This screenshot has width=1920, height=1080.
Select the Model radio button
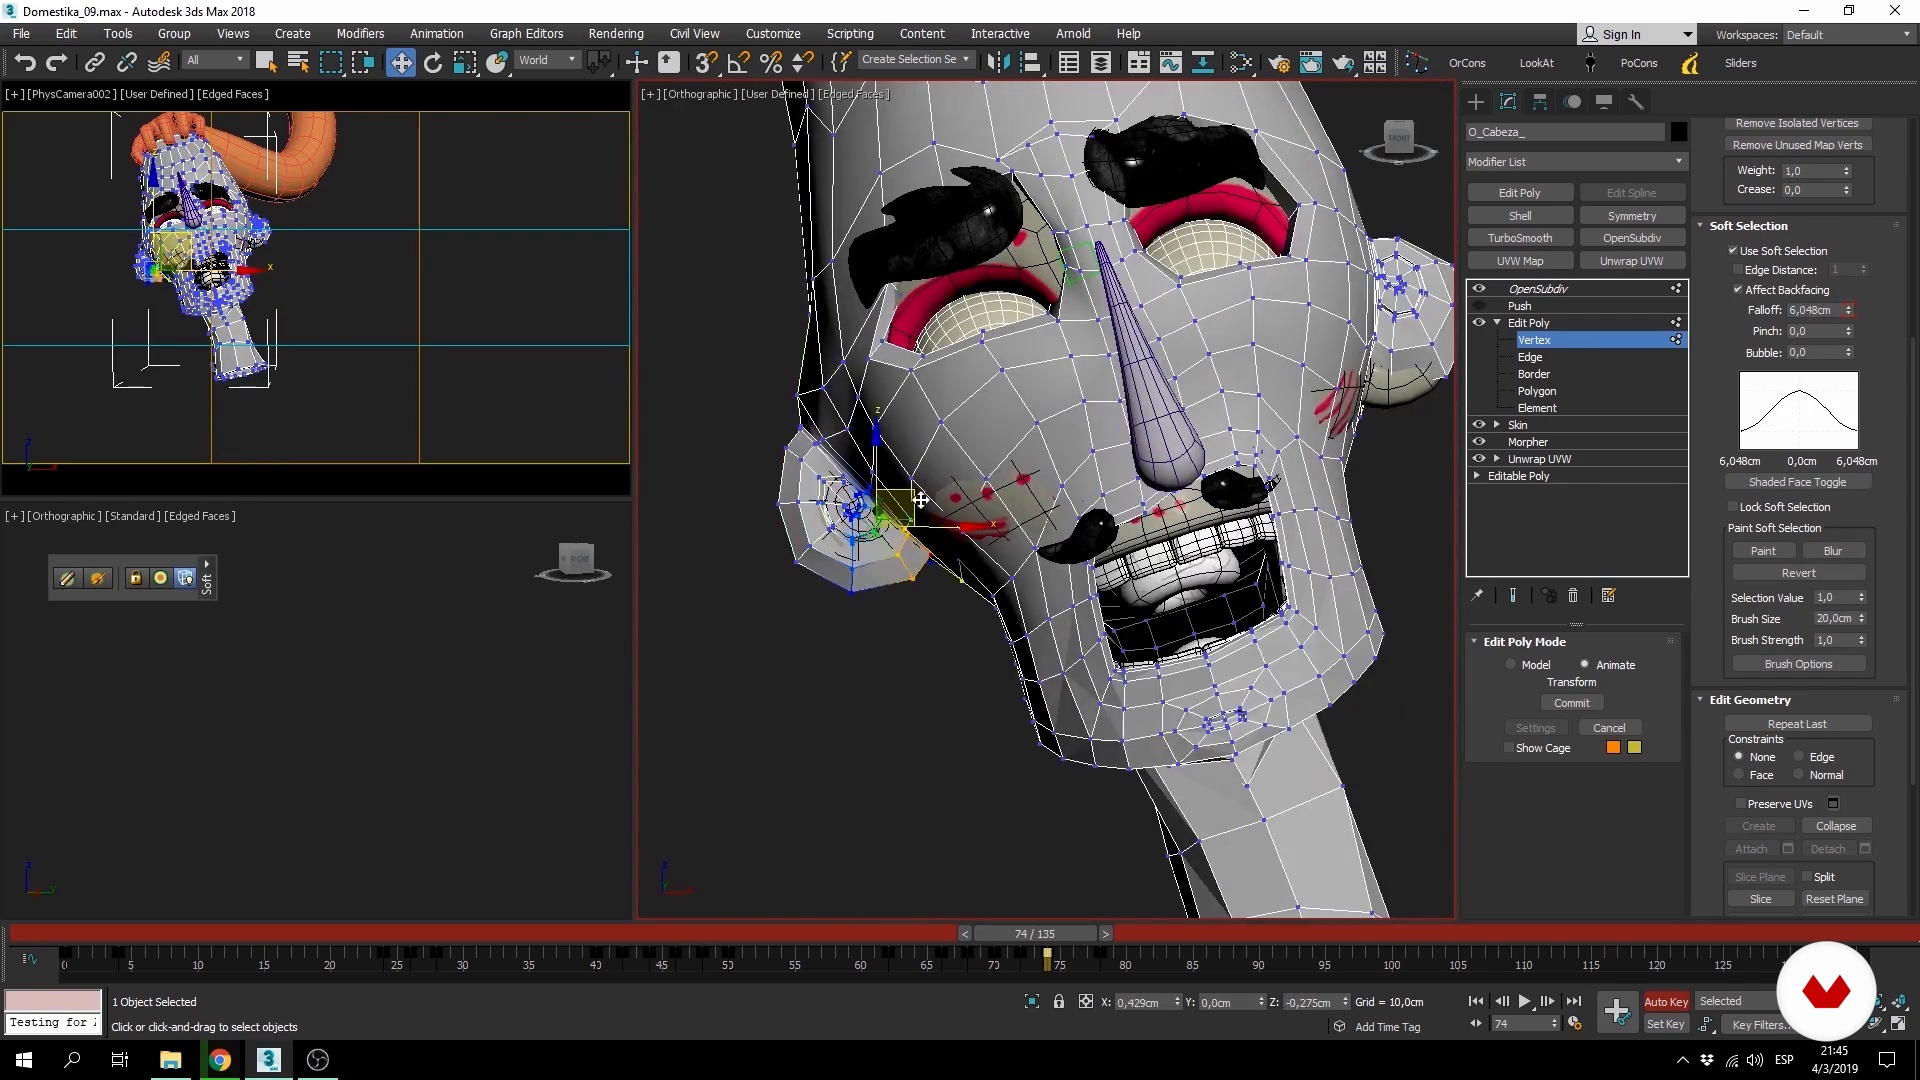pyautogui.click(x=1511, y=665)
